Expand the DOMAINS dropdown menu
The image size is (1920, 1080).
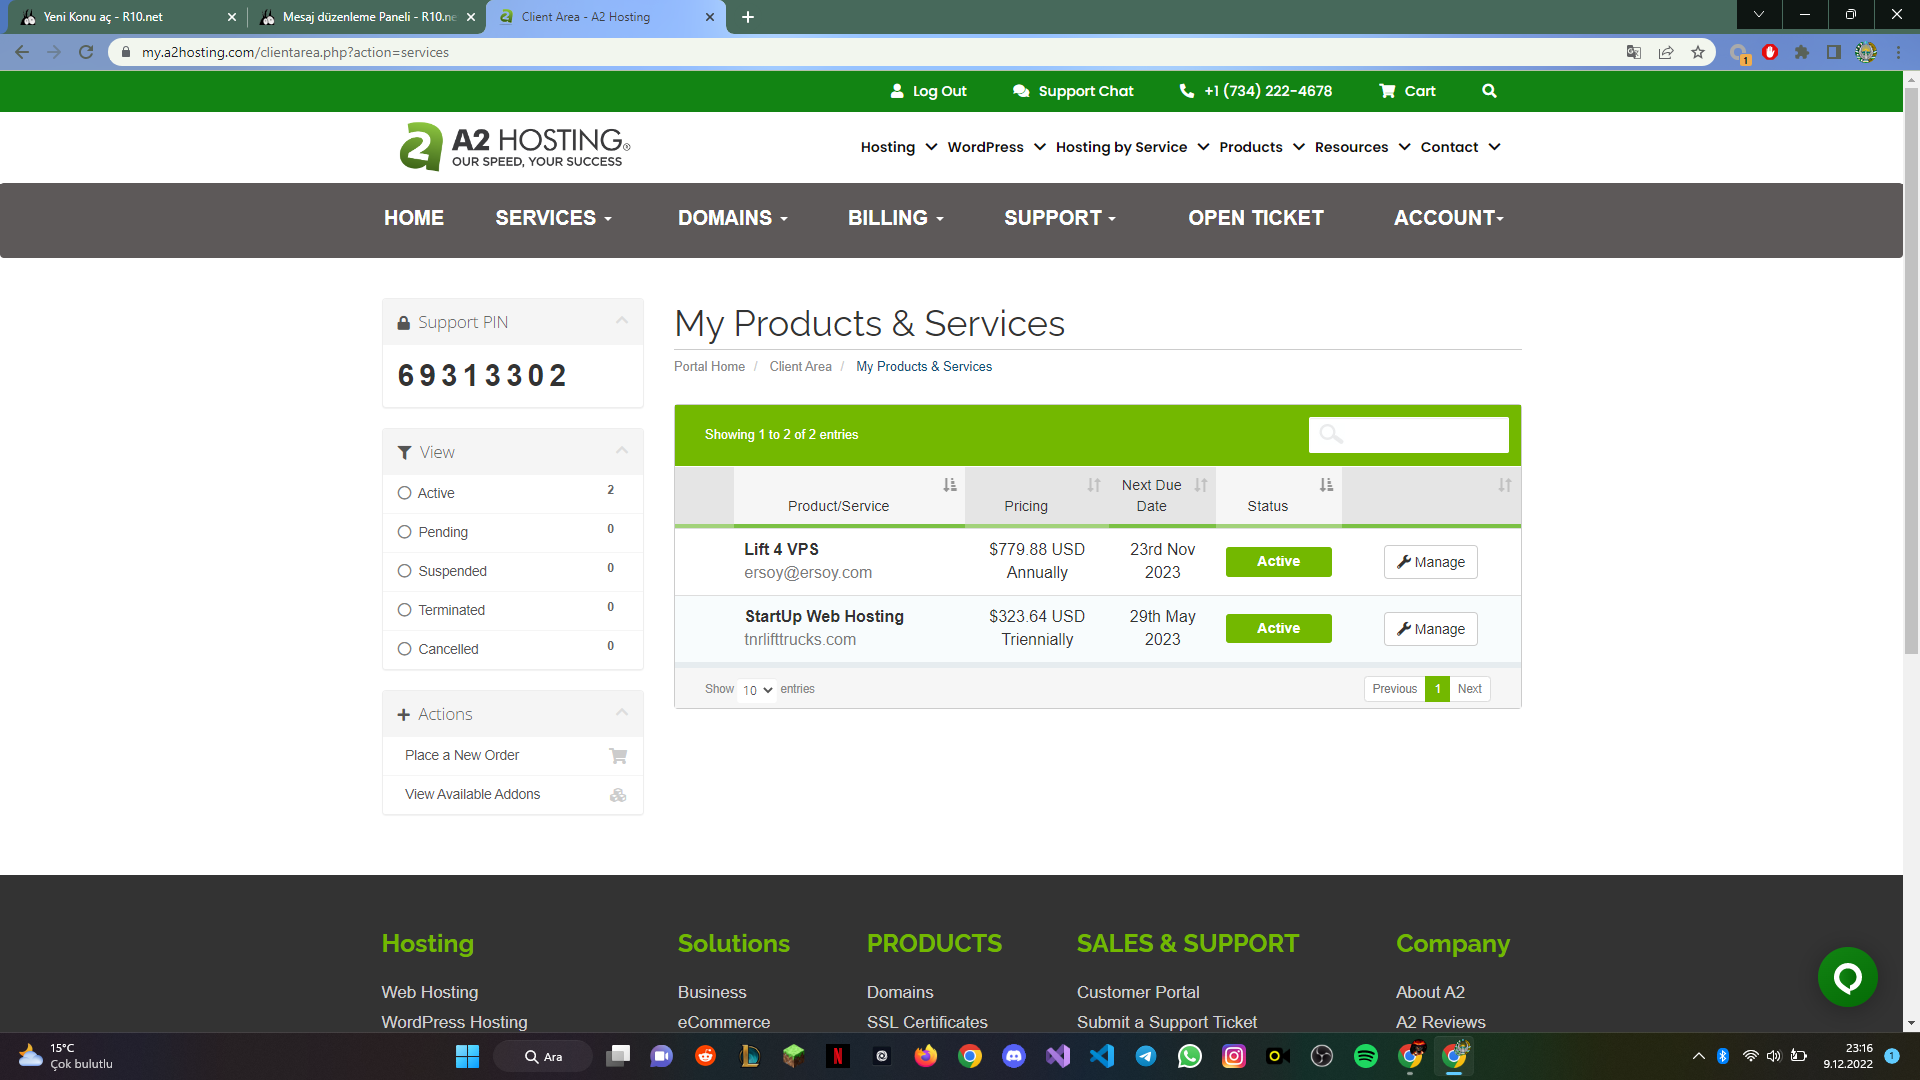click(x=733, y=218)
